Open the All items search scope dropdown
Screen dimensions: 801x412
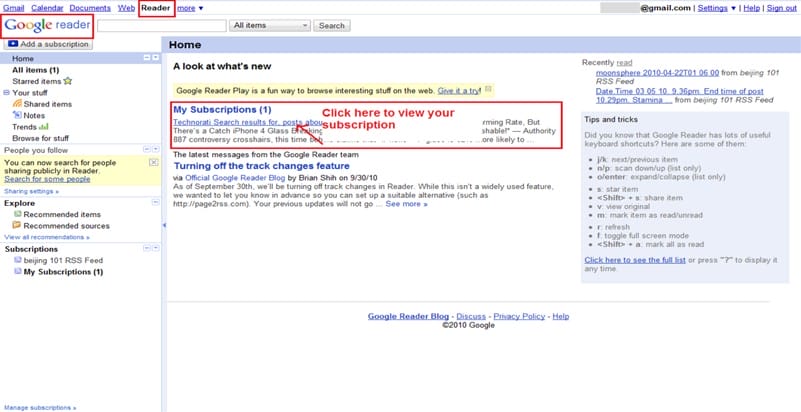click(269, 25)
